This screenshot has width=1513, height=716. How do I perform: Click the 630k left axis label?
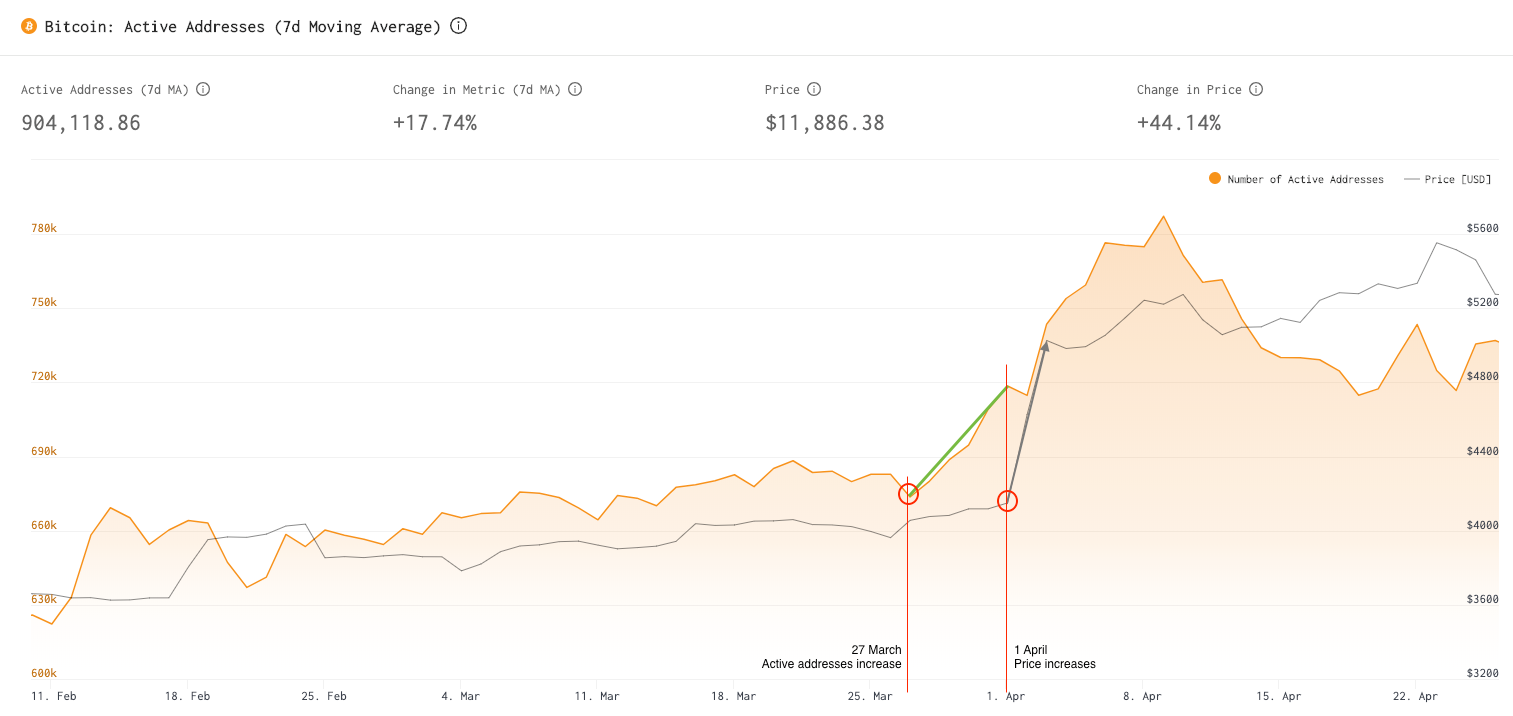point(44,600)
